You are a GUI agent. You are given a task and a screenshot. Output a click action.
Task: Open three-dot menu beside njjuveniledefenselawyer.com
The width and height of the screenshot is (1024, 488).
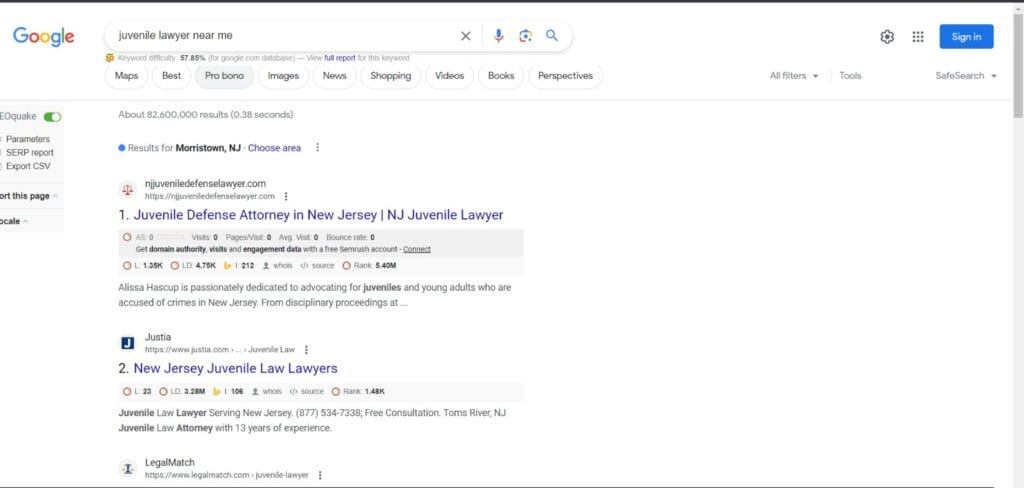286,196
